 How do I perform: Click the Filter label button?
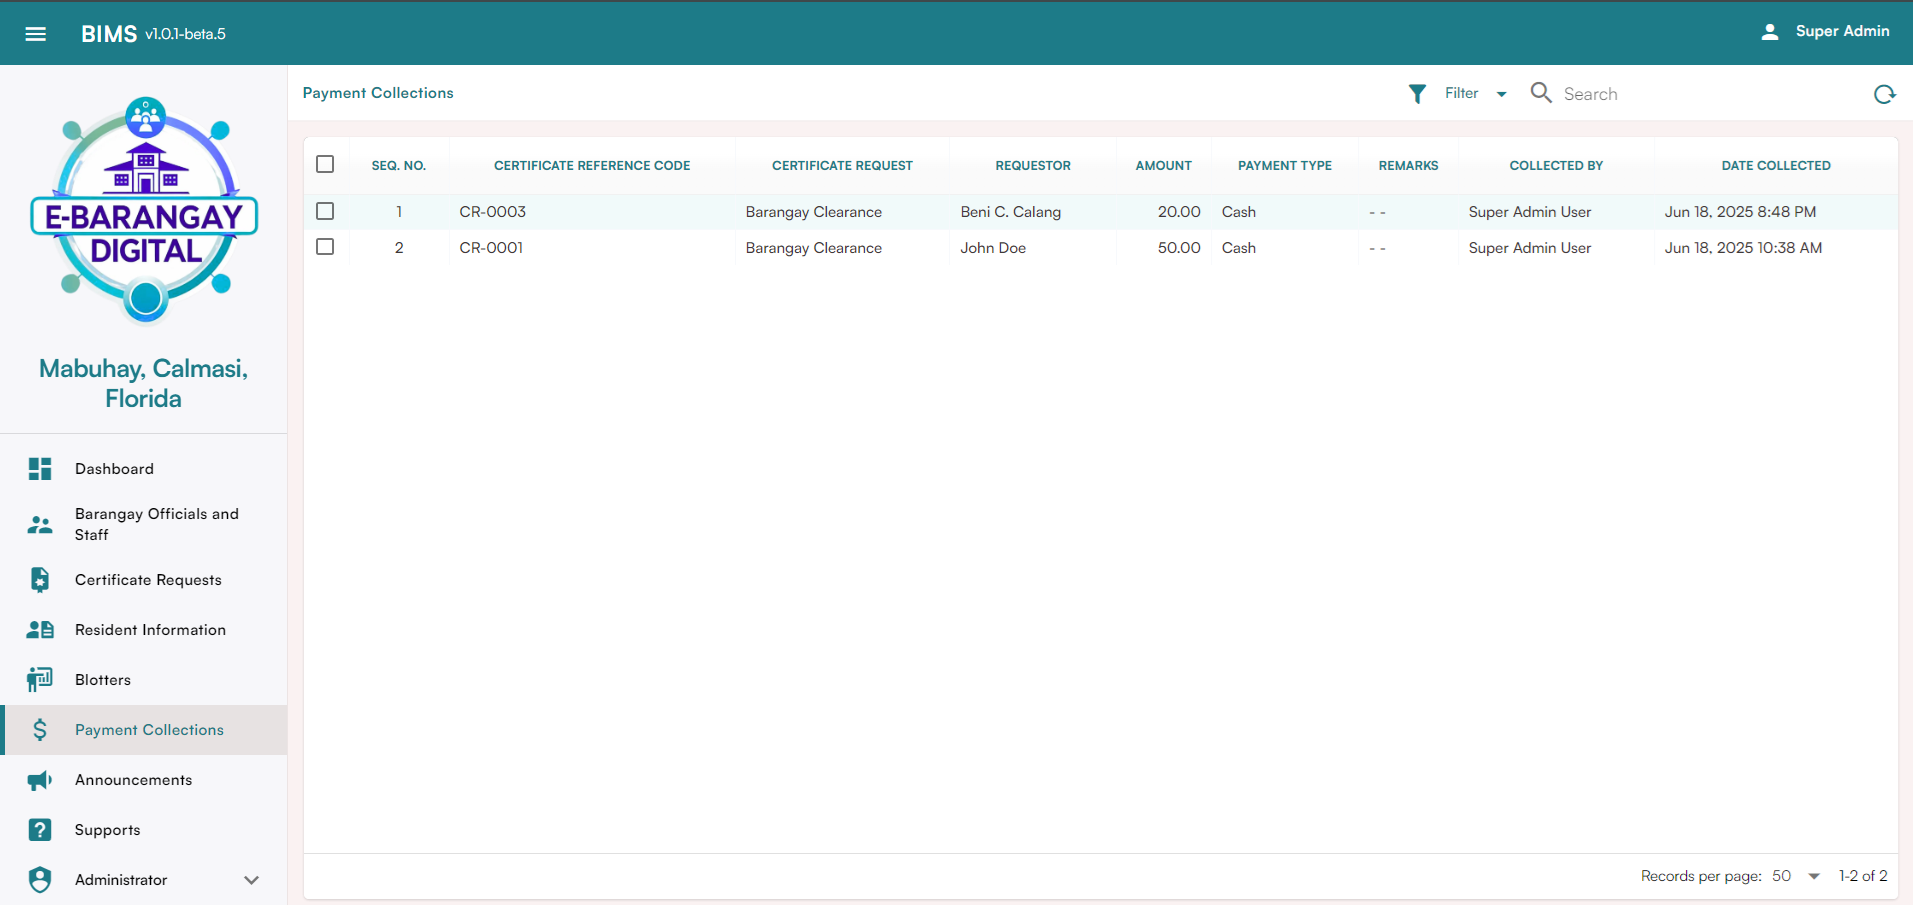pyautogui.click(x=1461, y=93)
